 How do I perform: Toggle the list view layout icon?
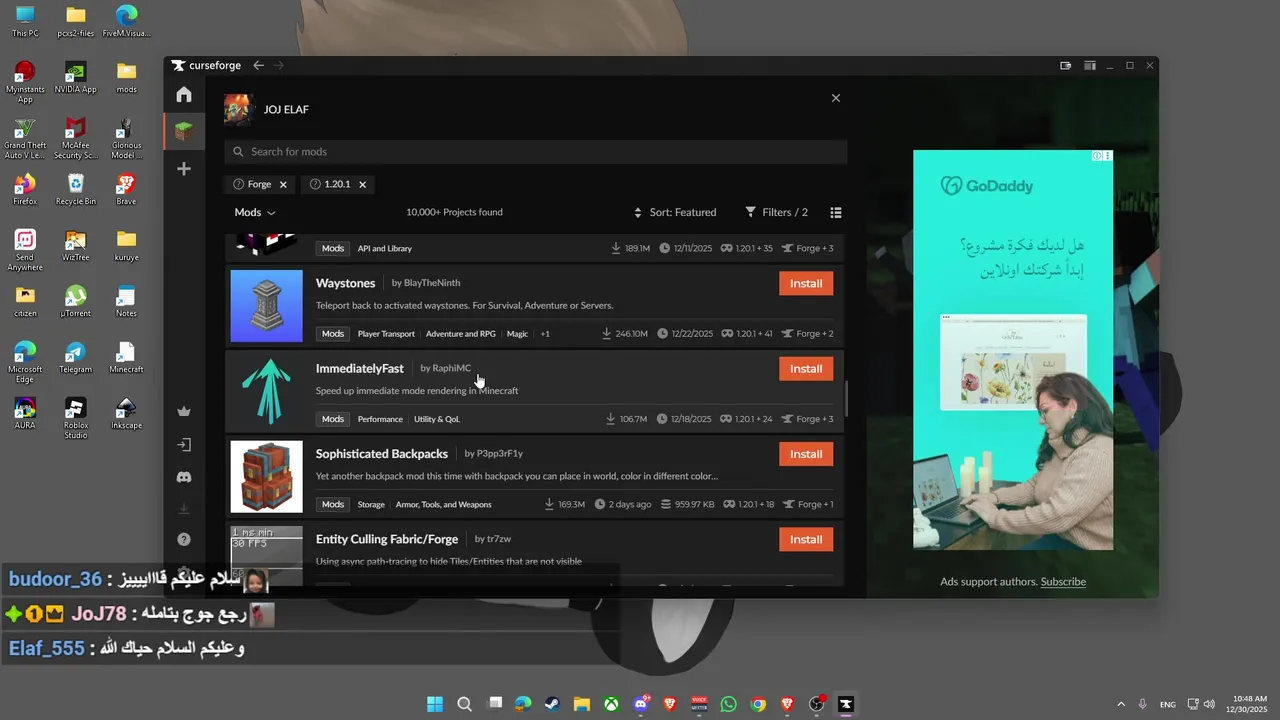pyautogui.click(x=836, y=212)
